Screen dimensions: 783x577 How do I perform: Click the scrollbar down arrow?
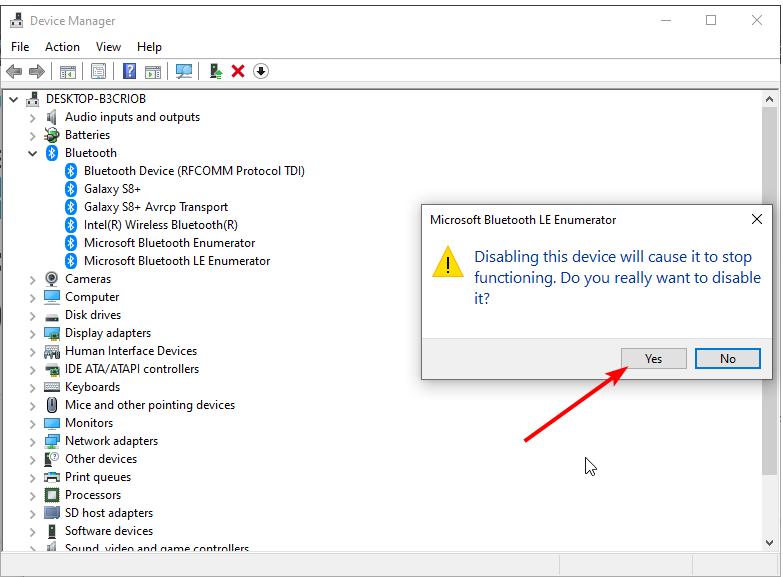(770, 543)
